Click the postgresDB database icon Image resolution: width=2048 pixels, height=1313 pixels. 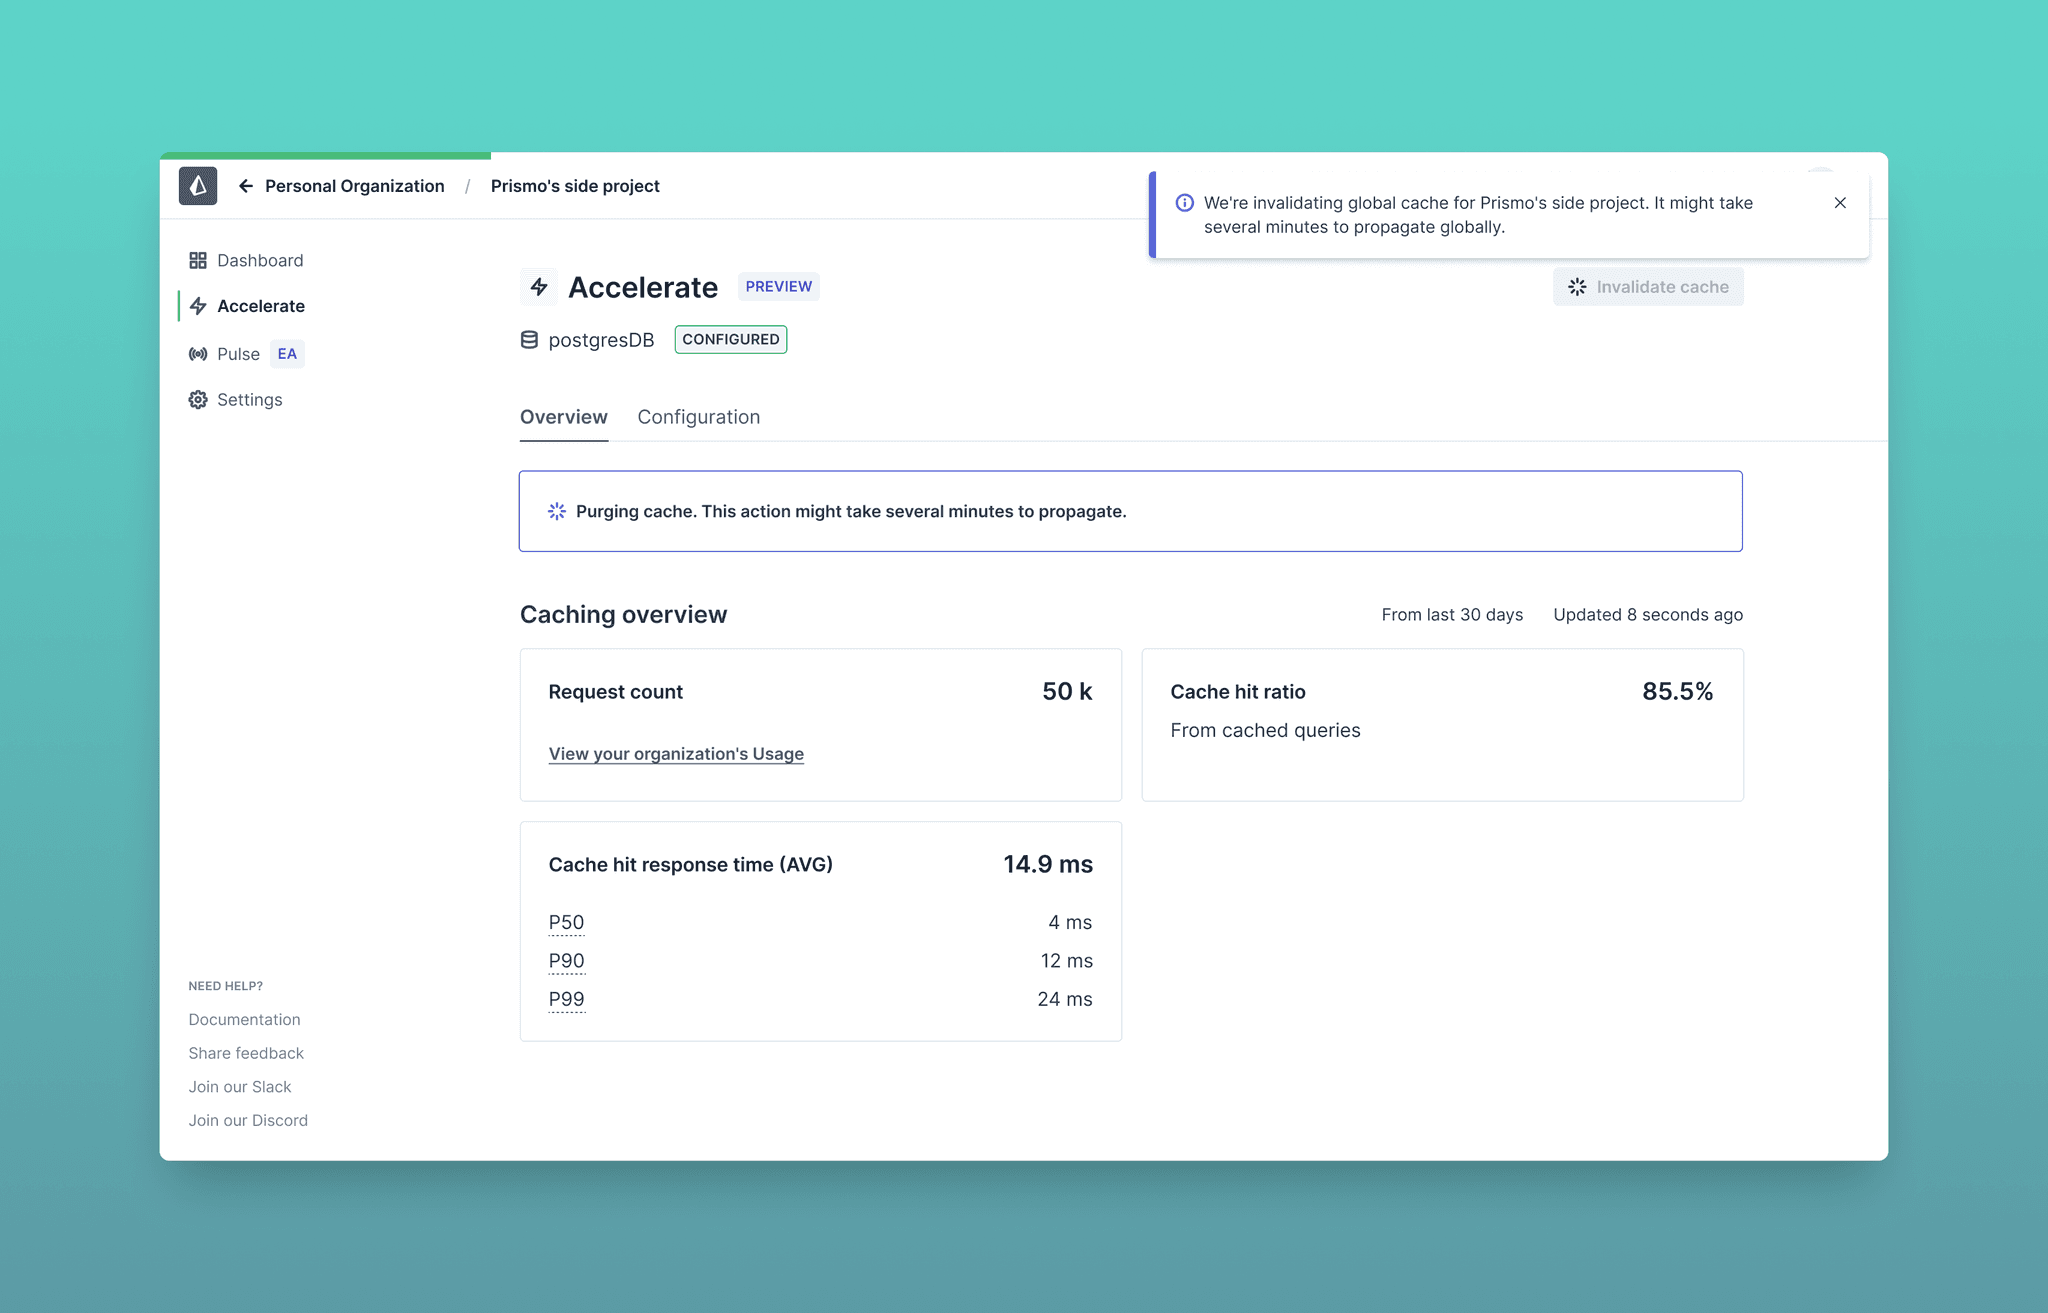coord(529,340)
